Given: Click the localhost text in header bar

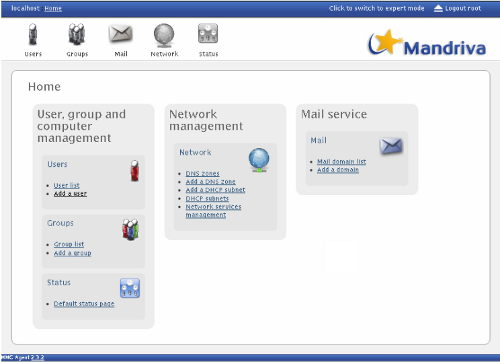Looking at the screenshot, I should (x=25, y=8).
